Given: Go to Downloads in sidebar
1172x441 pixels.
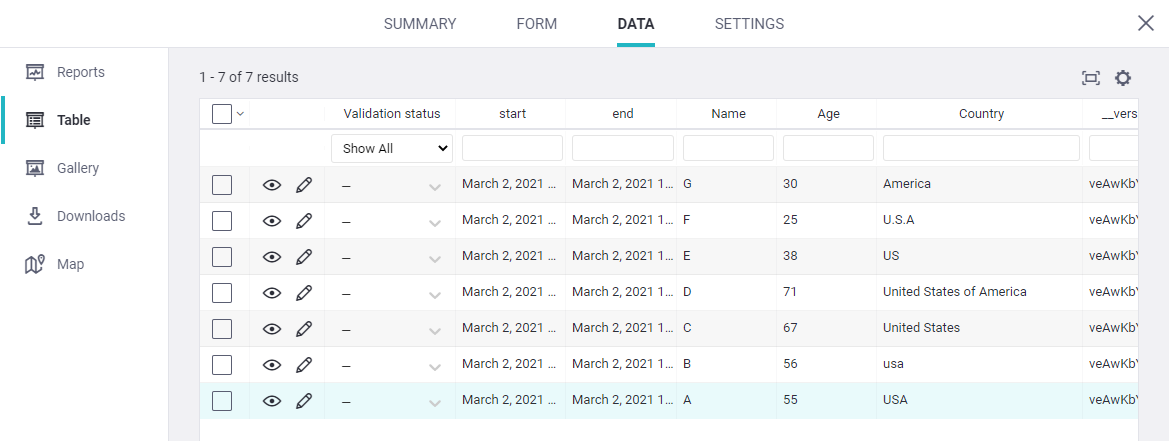Looking at the screenshot, I should 90,216.
